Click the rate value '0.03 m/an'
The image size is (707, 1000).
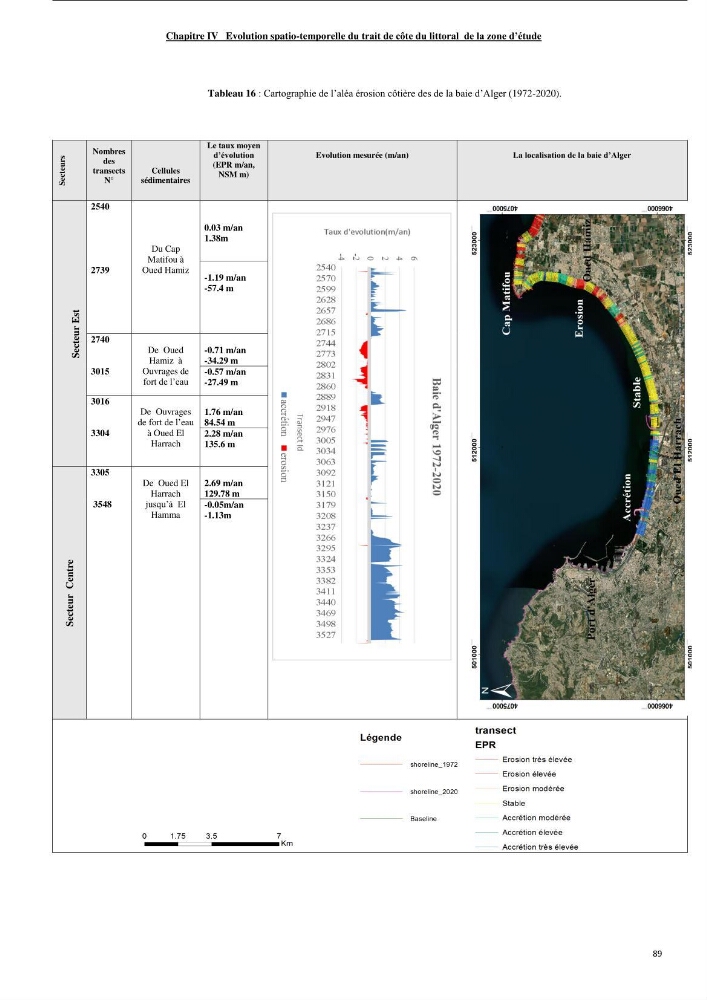point(223,228)
